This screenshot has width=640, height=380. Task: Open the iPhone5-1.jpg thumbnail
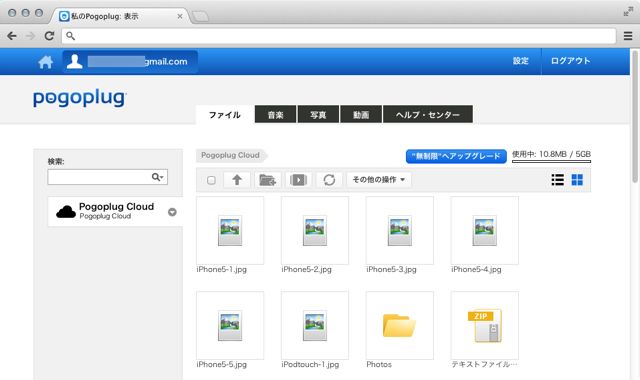click(230, 230)
